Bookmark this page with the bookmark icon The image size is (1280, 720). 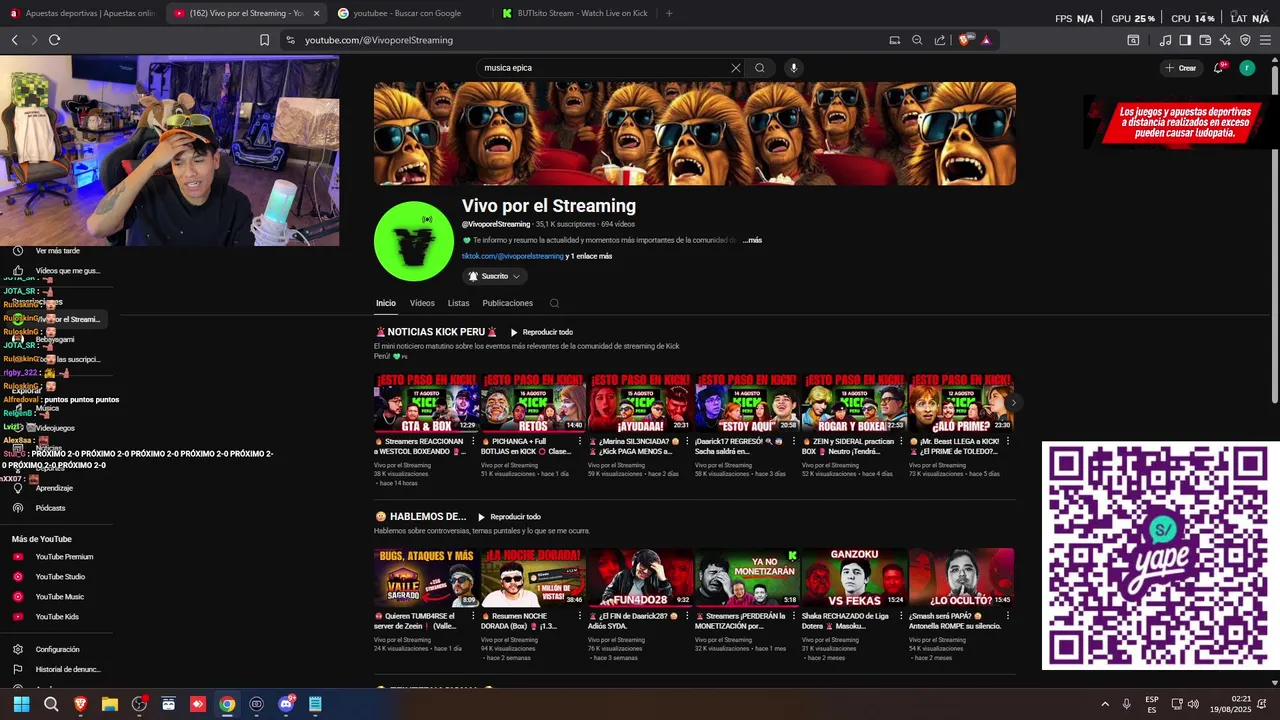tap(264, 40)
